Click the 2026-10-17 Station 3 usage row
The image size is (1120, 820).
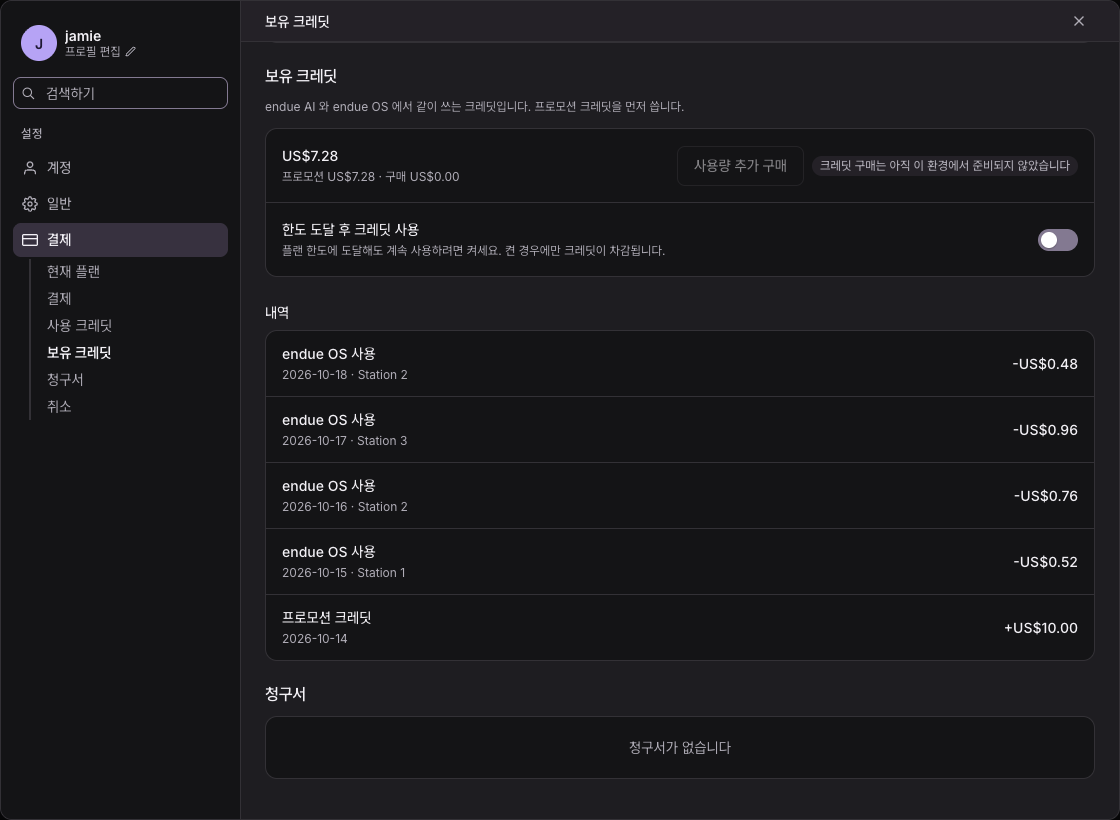(679, 430)
